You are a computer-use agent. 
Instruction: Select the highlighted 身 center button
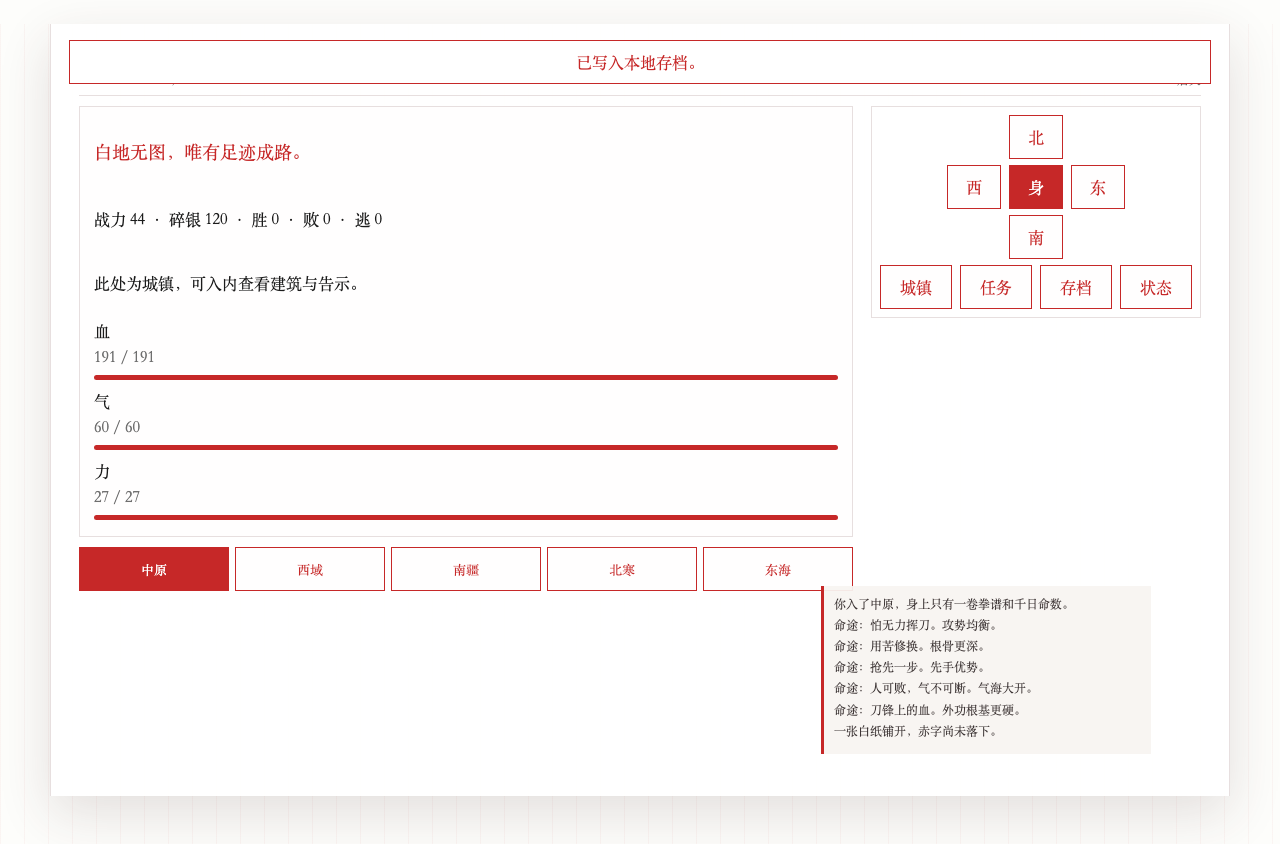click(x=1035, y=187)
